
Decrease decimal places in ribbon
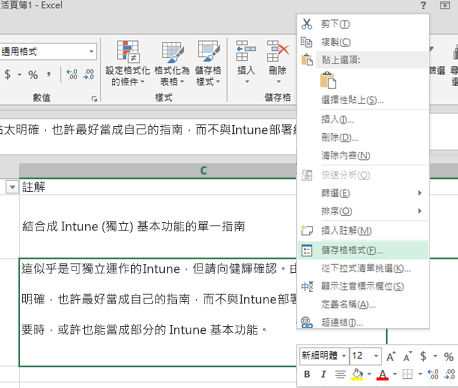88,74
